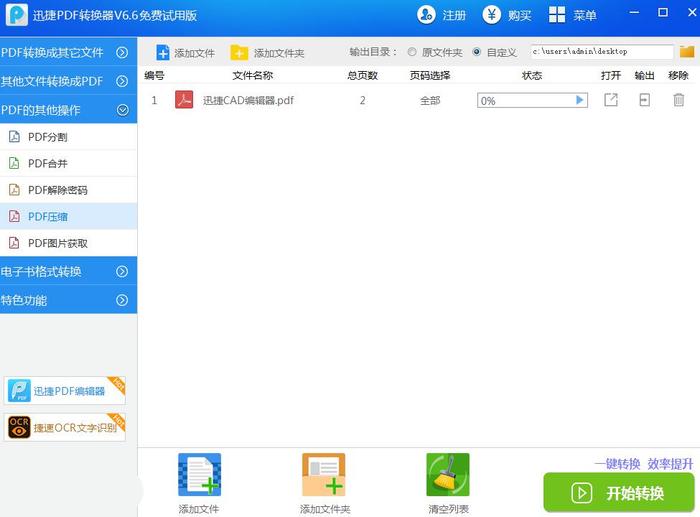
Task: Click the 迅捷PDF转换器 app logo
Action: click(17, 15)
